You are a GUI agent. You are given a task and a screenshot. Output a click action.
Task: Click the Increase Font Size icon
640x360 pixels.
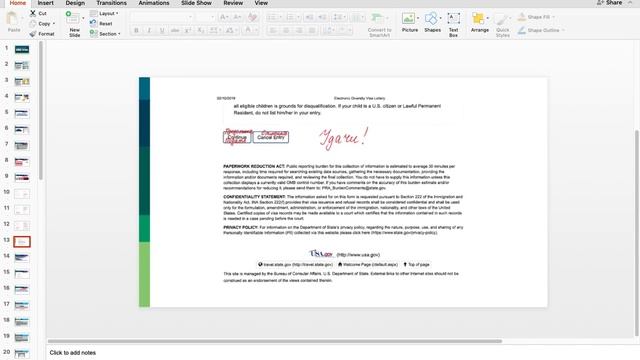224,17
